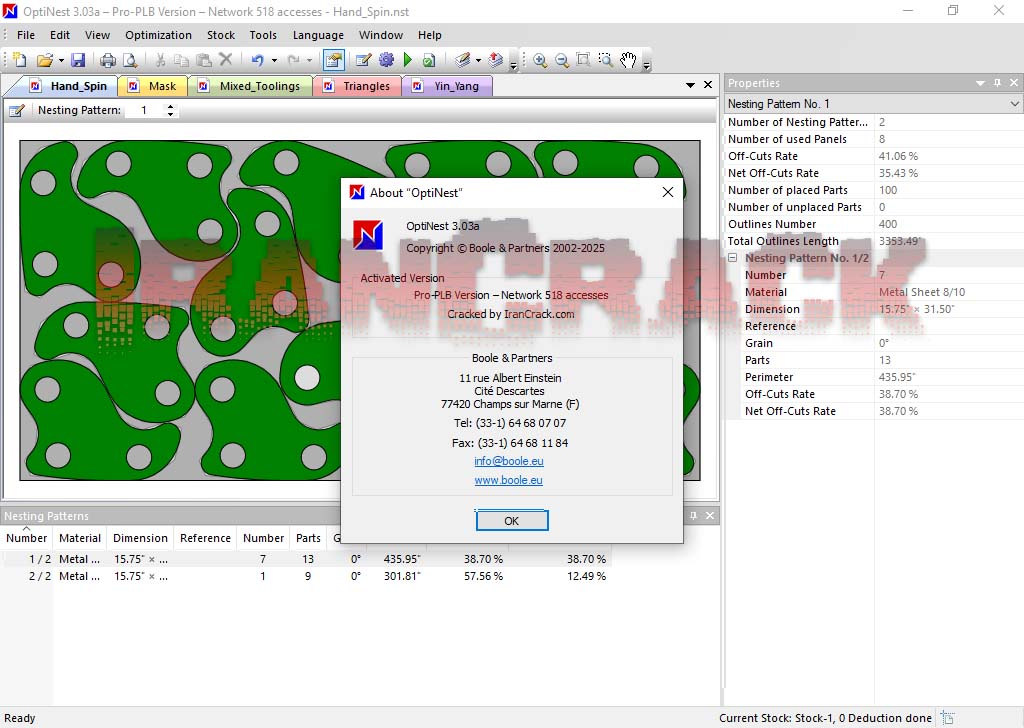Open the document tab list dropdown arrow
The height and width of the screenshot is (728, 1024).
[x=690, y=86]
